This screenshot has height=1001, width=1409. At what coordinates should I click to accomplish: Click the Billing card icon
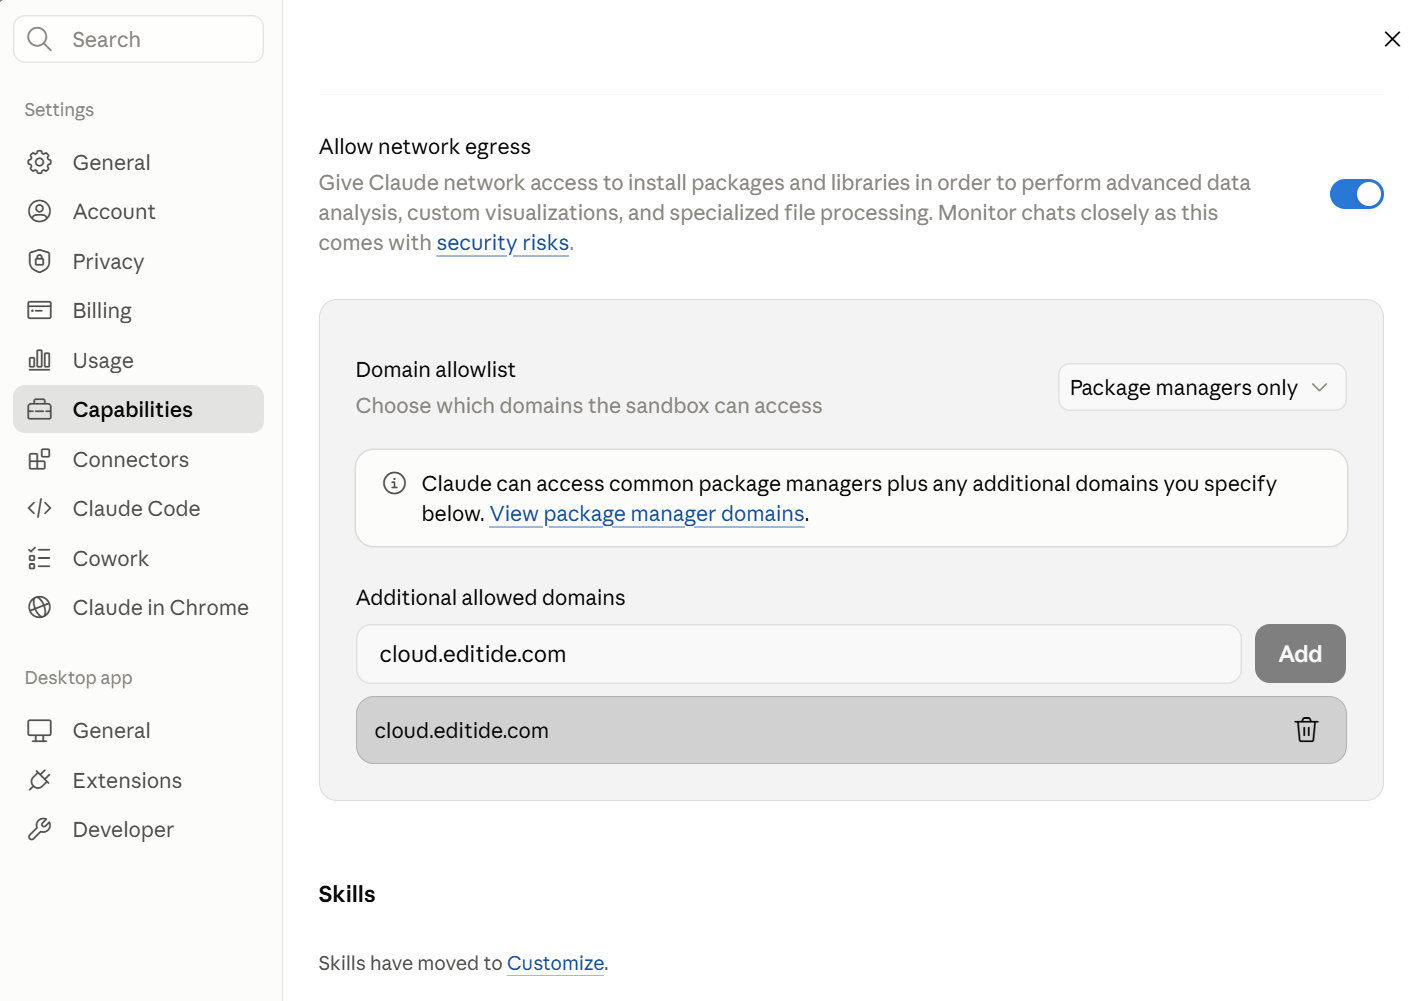39,310
